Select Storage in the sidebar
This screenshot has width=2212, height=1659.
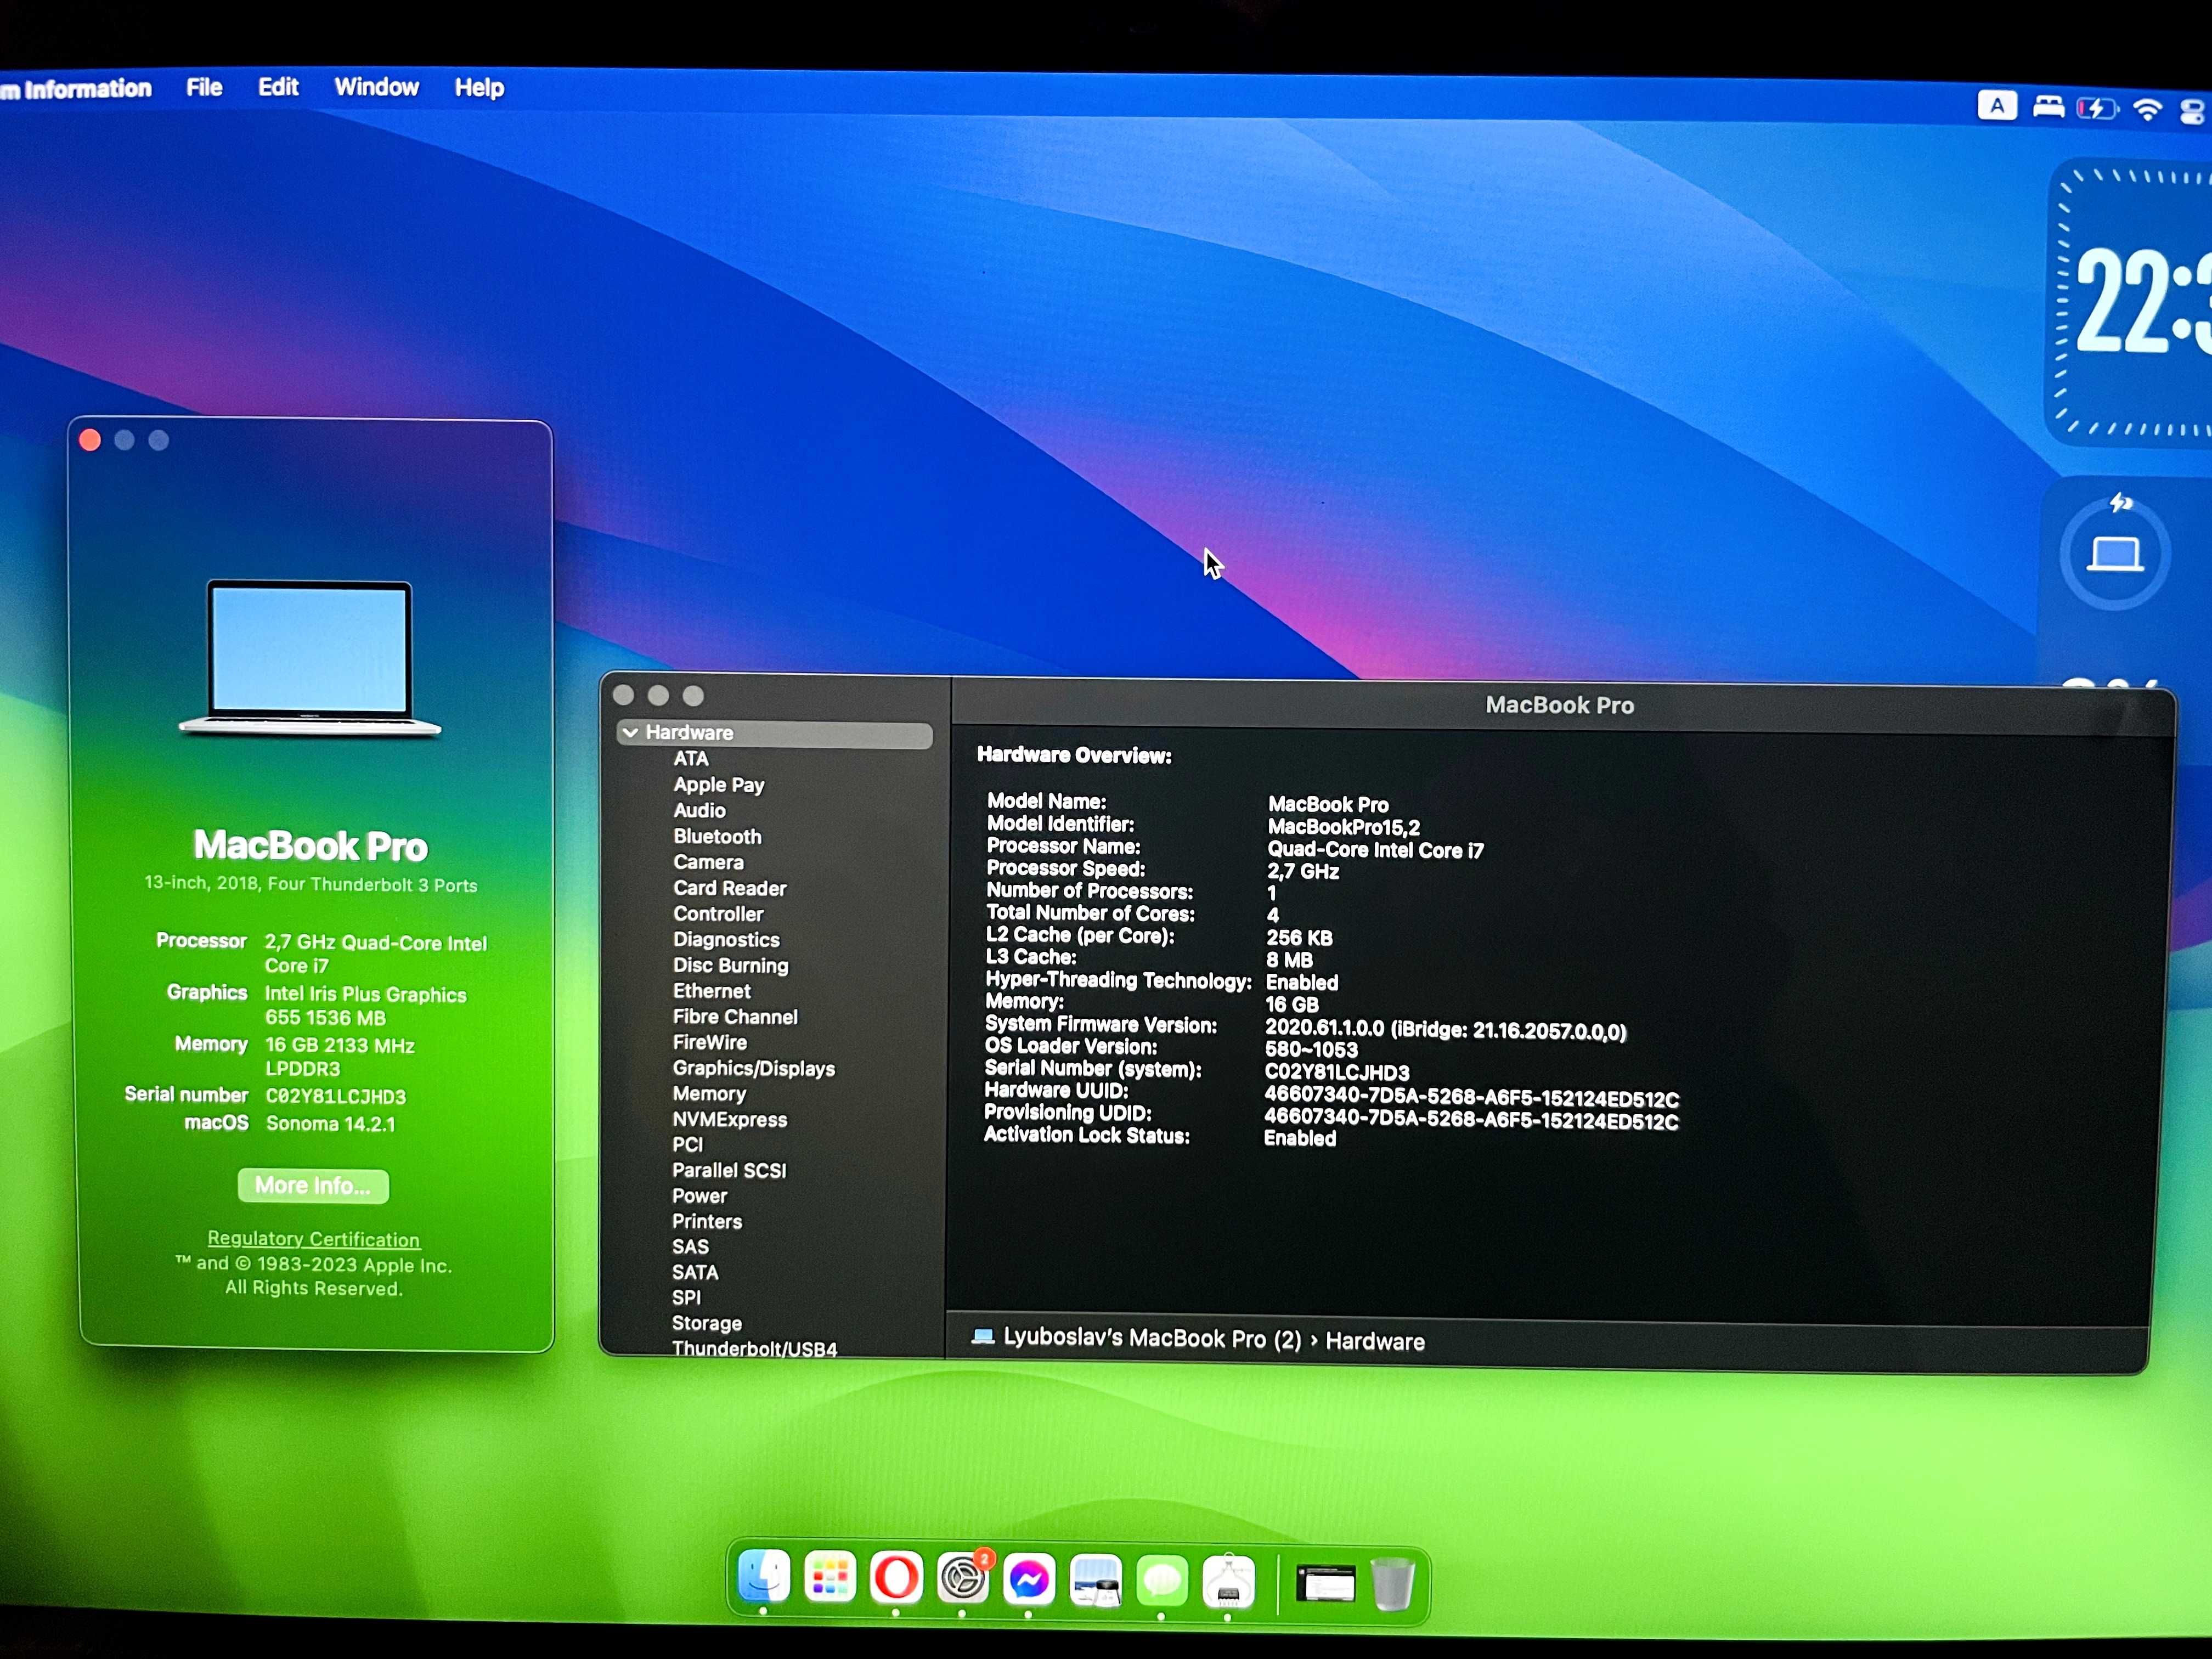[707, 1324]
